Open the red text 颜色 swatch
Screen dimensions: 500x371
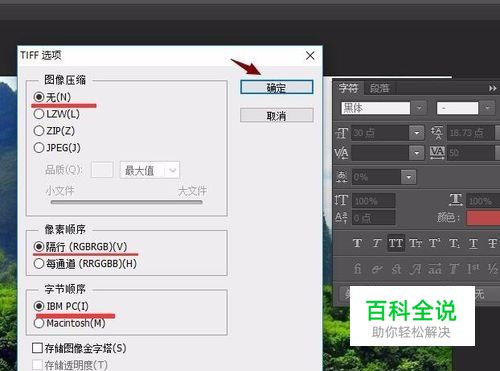[x=483, y=218]
